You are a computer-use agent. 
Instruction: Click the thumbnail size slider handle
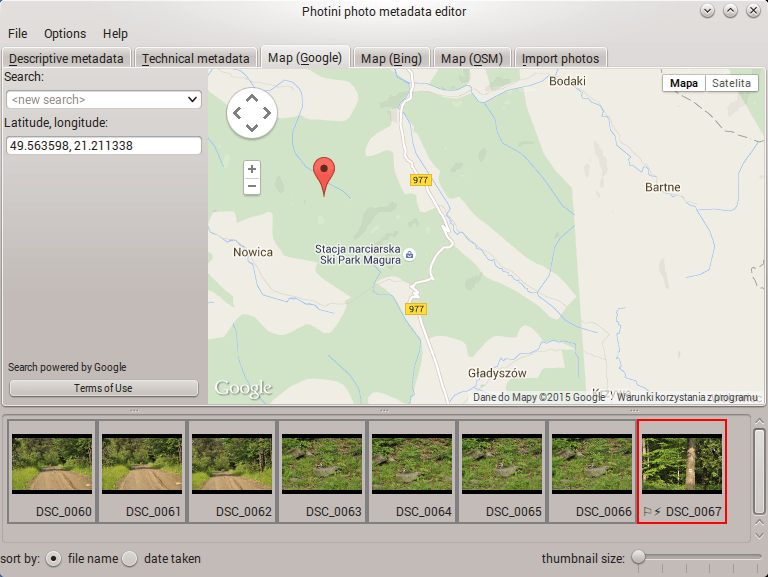click(638, 557)
